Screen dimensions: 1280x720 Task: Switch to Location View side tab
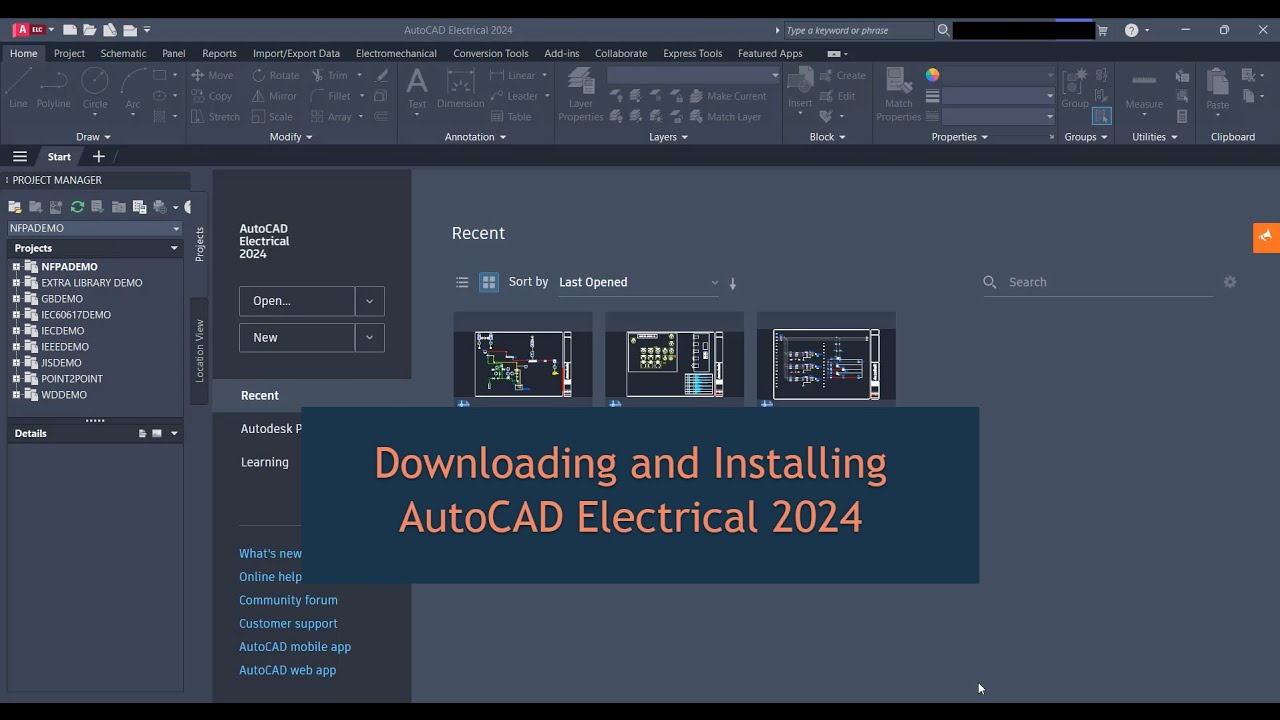point(199,351)
